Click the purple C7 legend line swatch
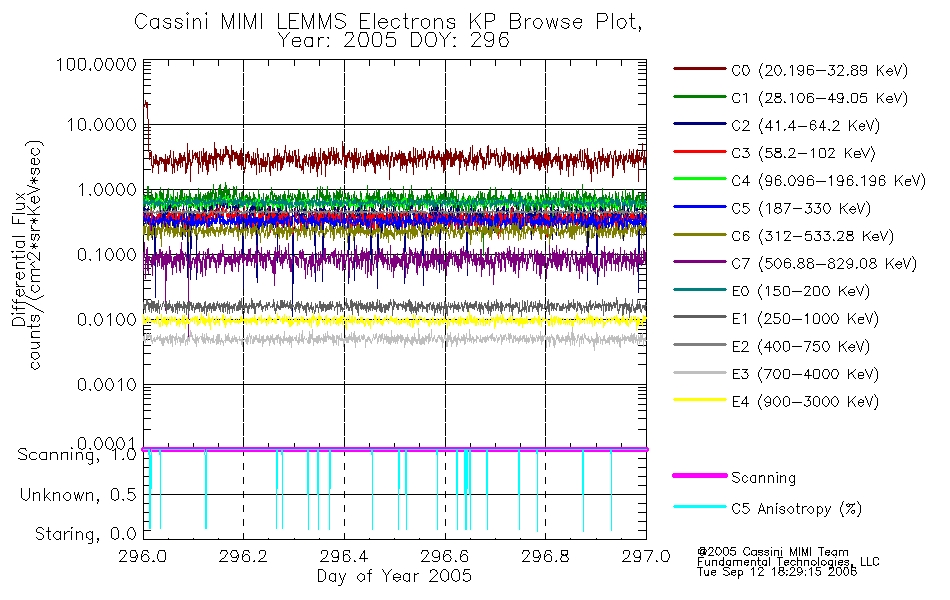The image size is (950, 600). pyautogui.click(x=699, y=262)
